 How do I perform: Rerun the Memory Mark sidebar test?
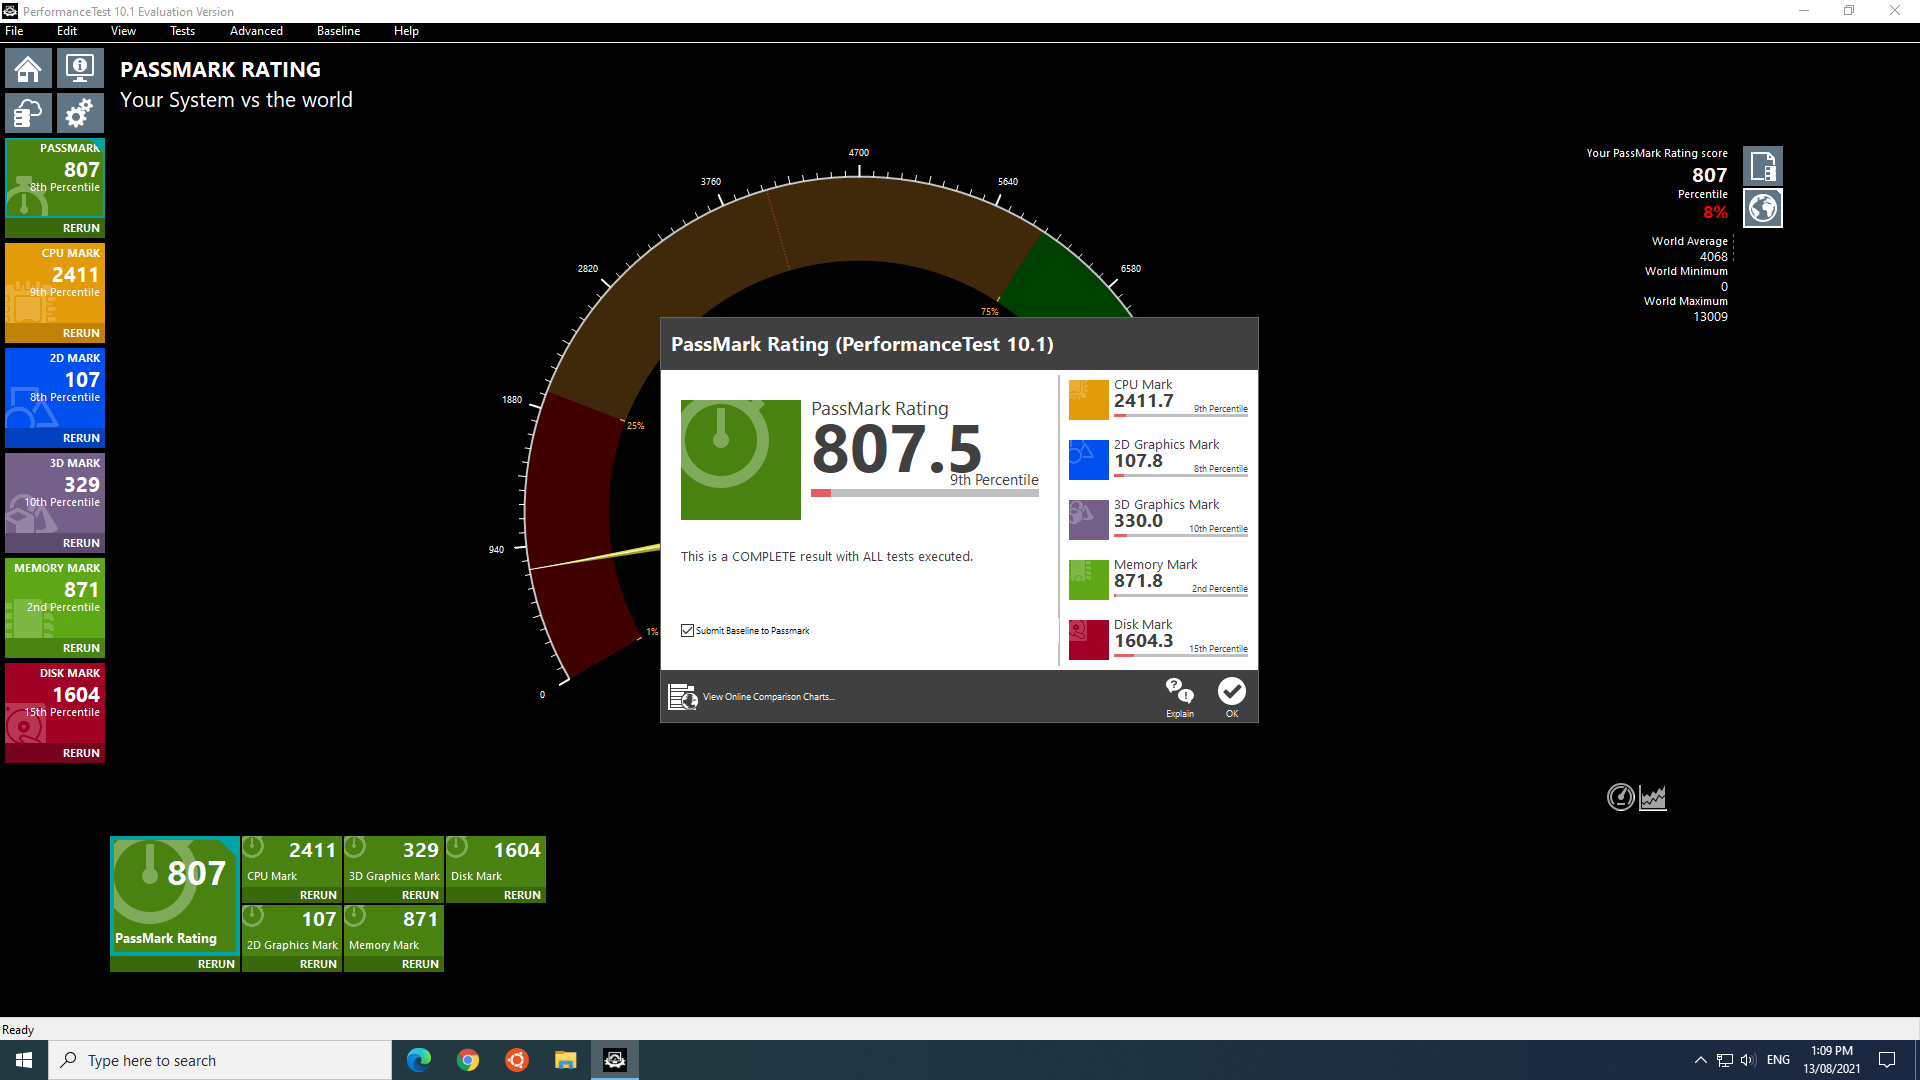pyautogui.click(x=81, y=648)
